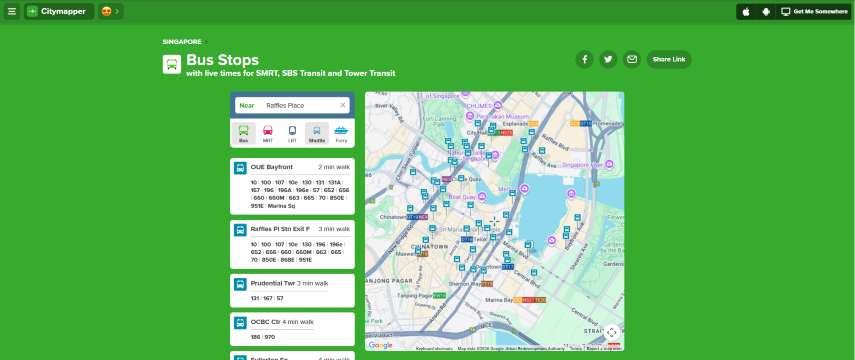The width and height of the screenshot is (855, 360).
Task: Click the Boat Quay map marker
Action: click(482, 197)
